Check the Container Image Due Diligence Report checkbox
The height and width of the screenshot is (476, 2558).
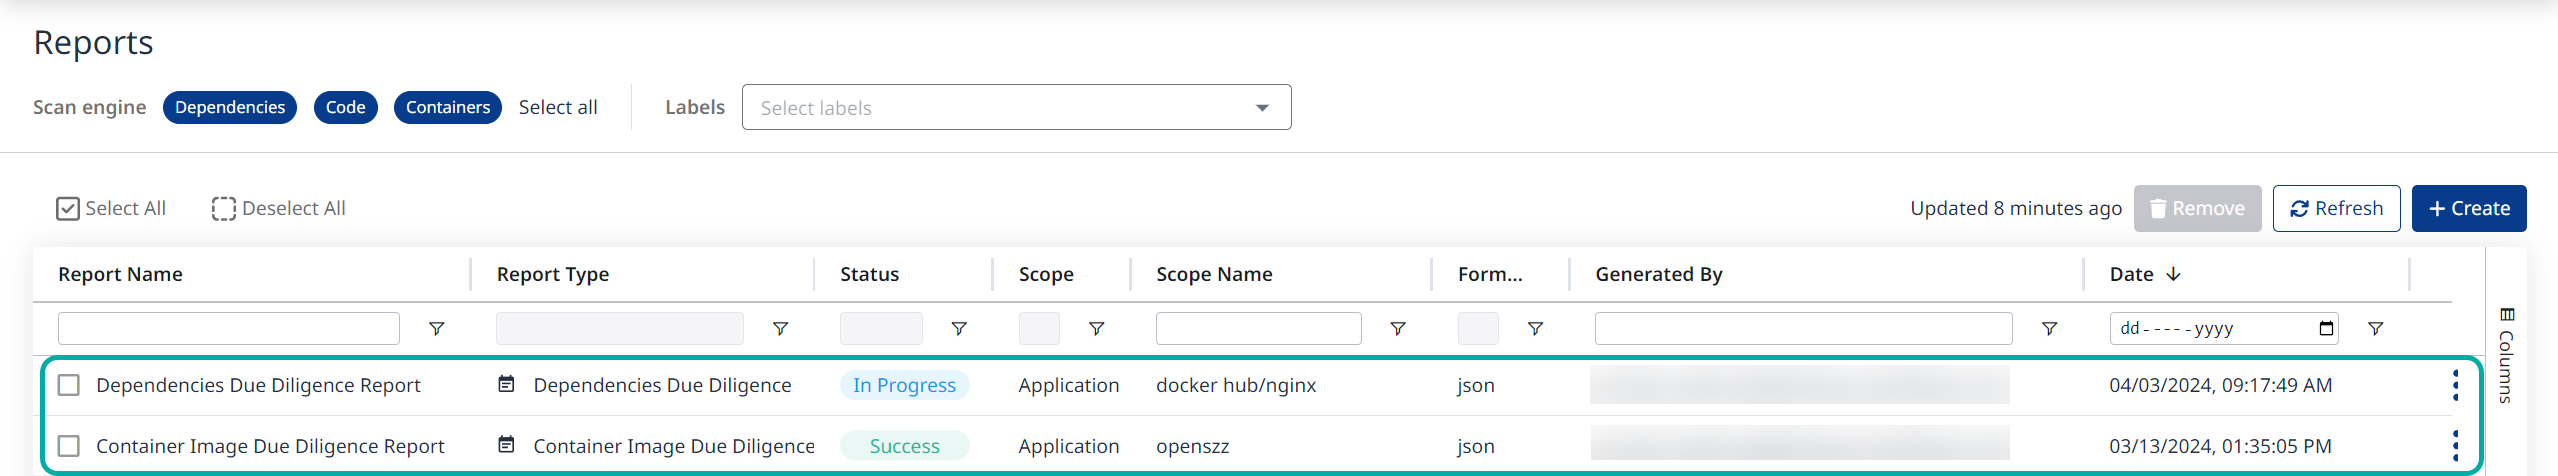pyautogui.click(x=69, y=446)
